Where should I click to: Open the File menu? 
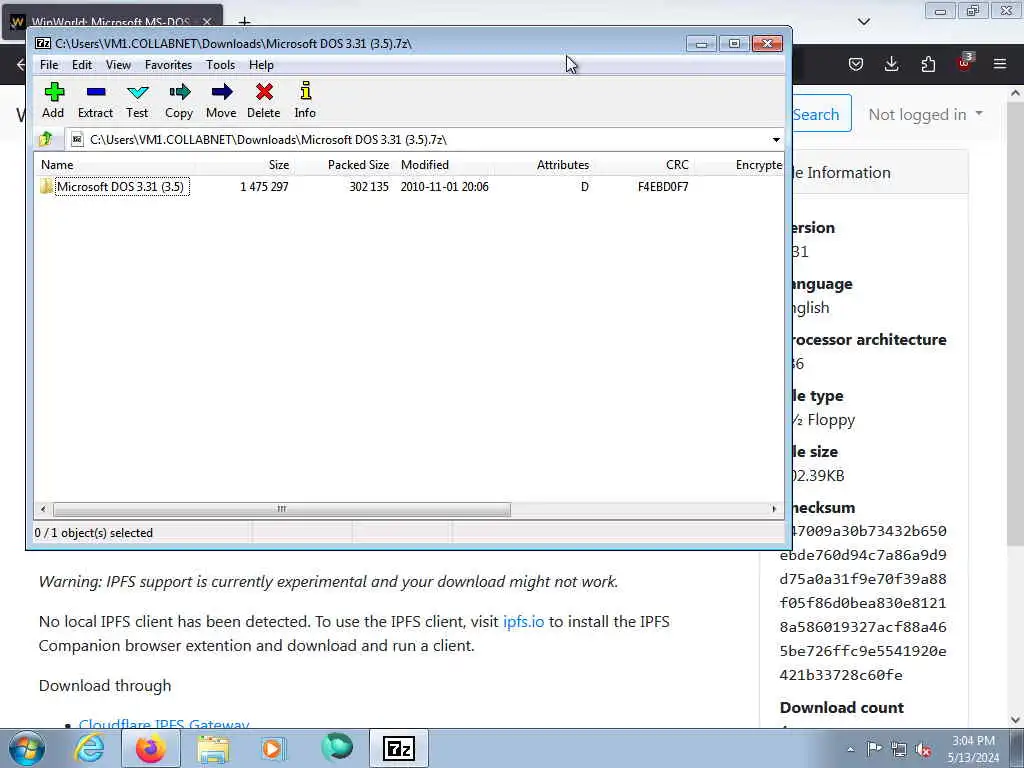[49, 65]
